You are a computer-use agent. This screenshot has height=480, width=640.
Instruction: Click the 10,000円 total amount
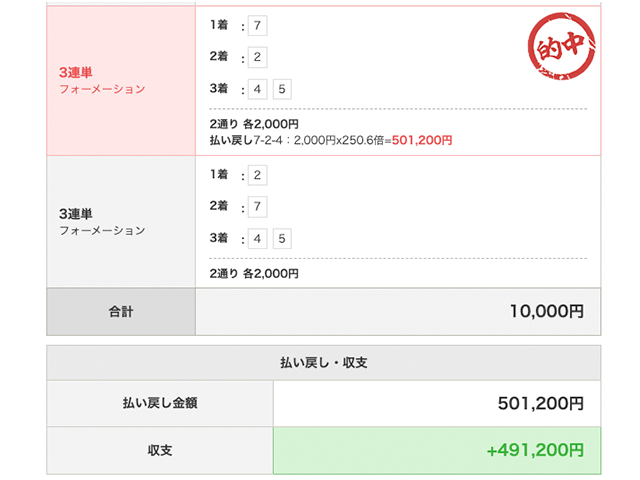coord(546,312)
